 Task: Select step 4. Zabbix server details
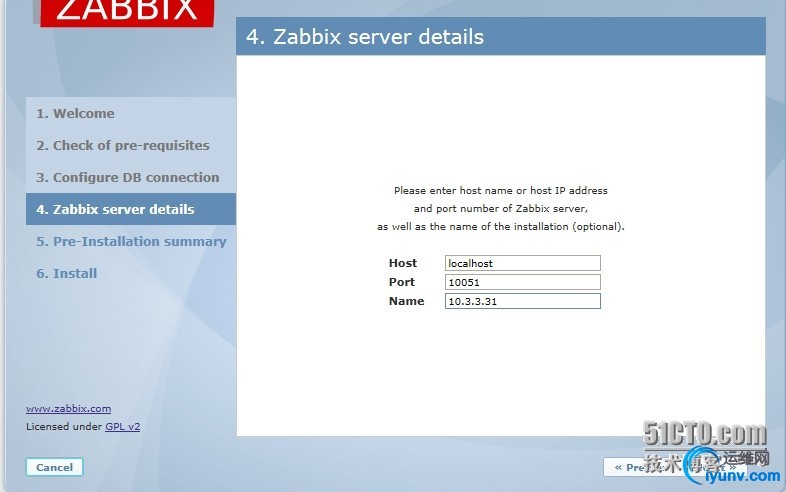131,209
